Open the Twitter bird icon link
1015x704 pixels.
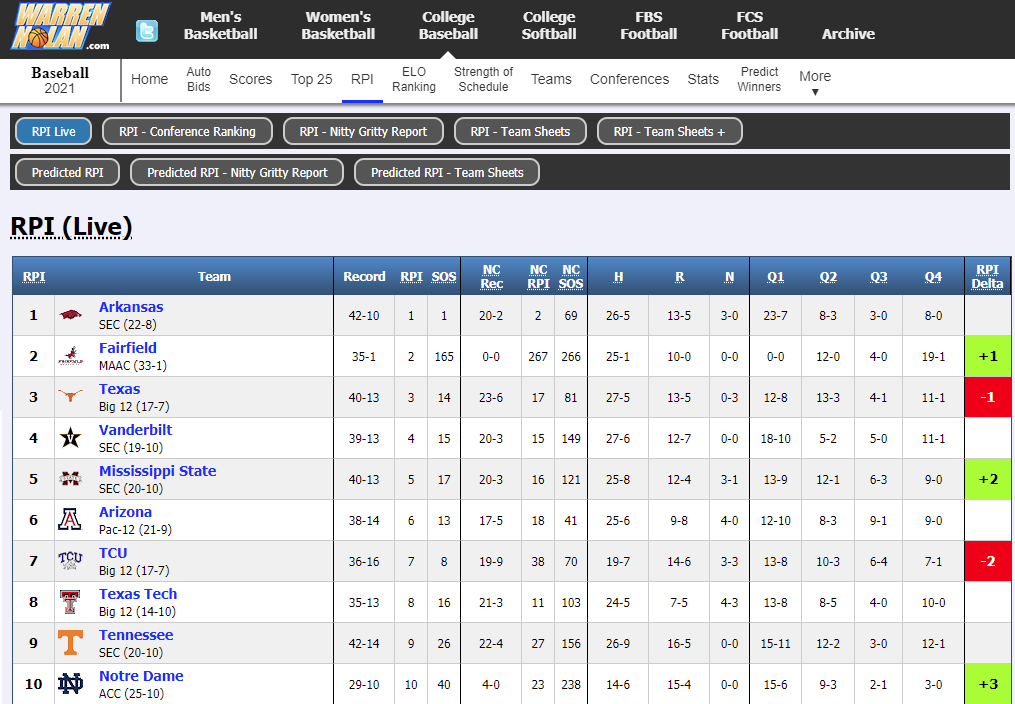pyautogui.click(x=147, y=31)
